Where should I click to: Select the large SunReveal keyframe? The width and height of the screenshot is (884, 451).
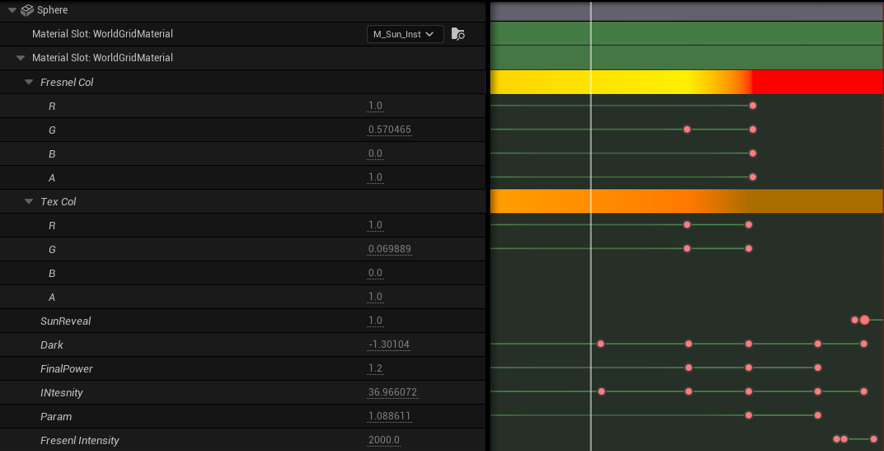865,320
